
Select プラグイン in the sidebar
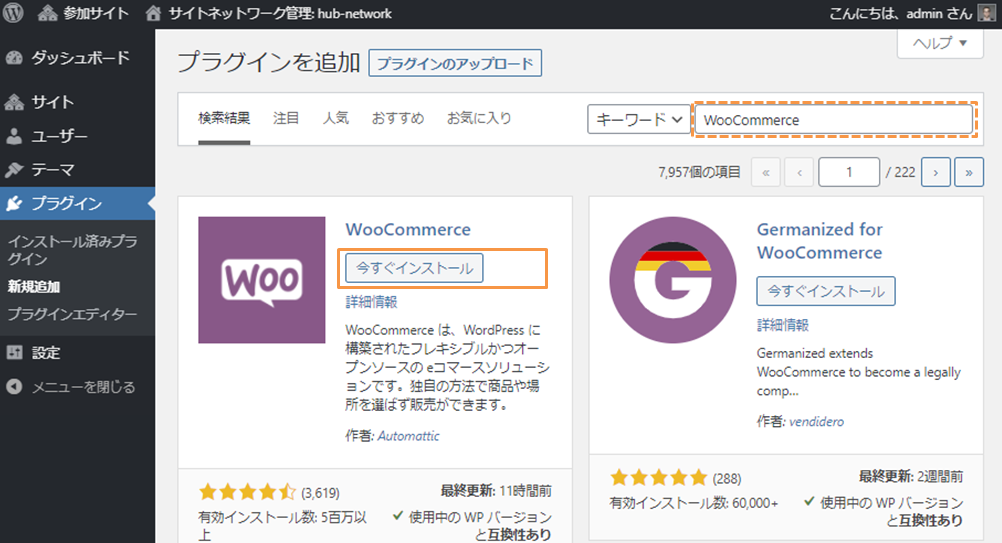pyautogui.click(x=77, y=203)
